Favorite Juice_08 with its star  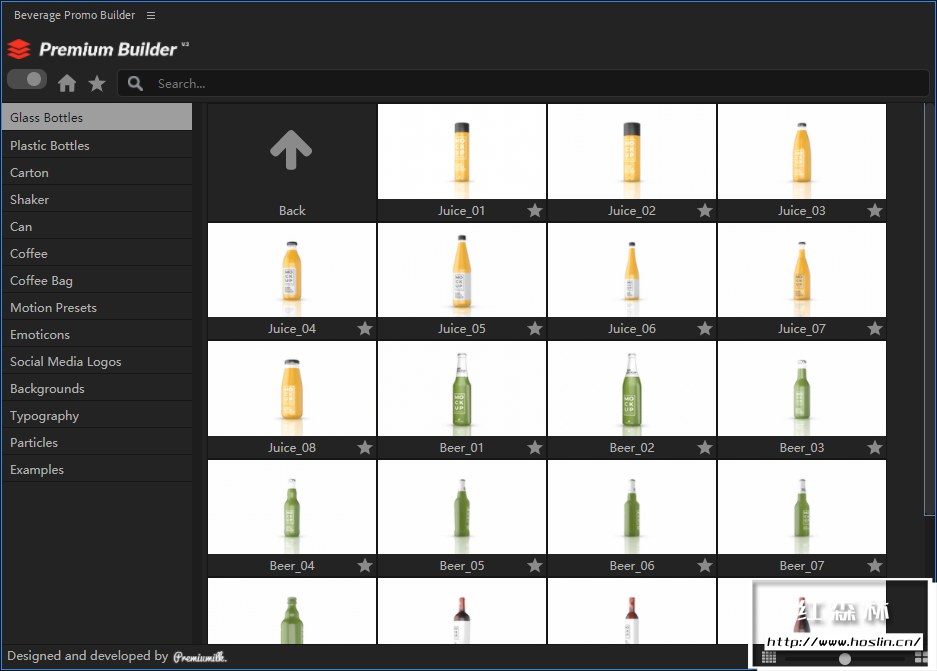click(365, 447)
